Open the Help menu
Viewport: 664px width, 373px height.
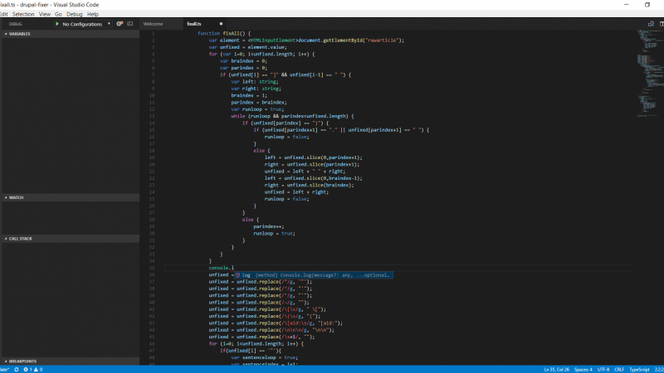pos(93,14)
